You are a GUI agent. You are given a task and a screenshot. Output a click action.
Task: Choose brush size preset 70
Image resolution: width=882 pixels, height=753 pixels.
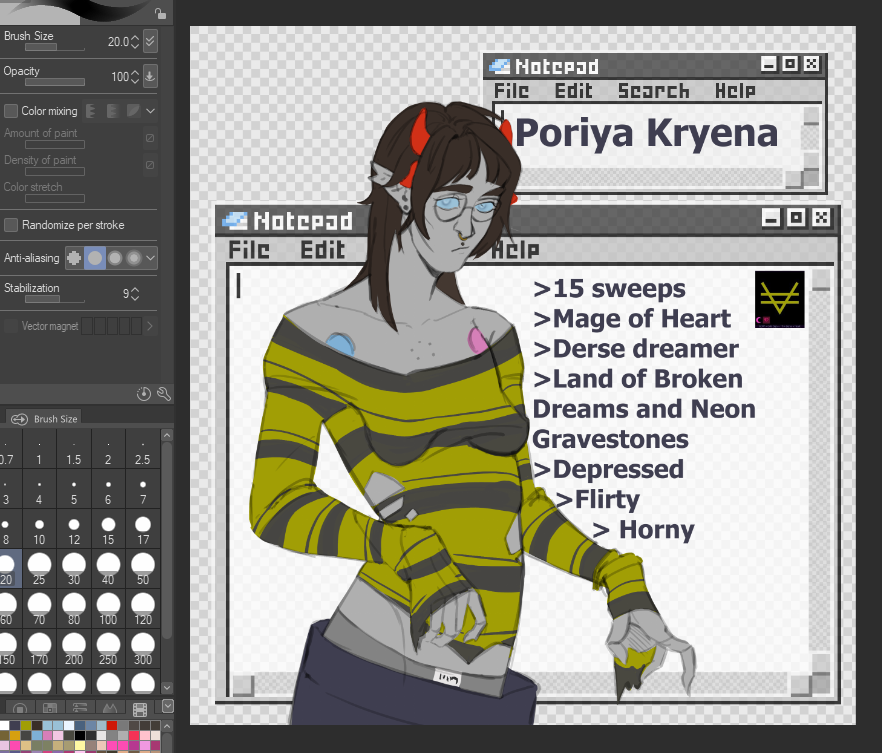(39, 609)
